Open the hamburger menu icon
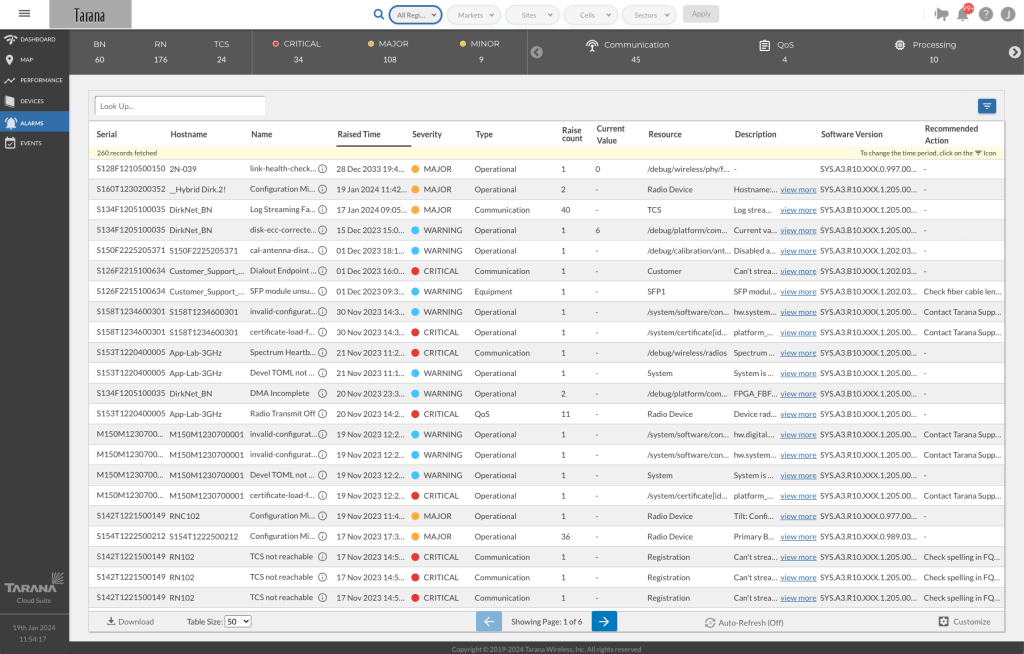Screen dimensions: 1024x654 pyautogui.click(x=25, y=13)
